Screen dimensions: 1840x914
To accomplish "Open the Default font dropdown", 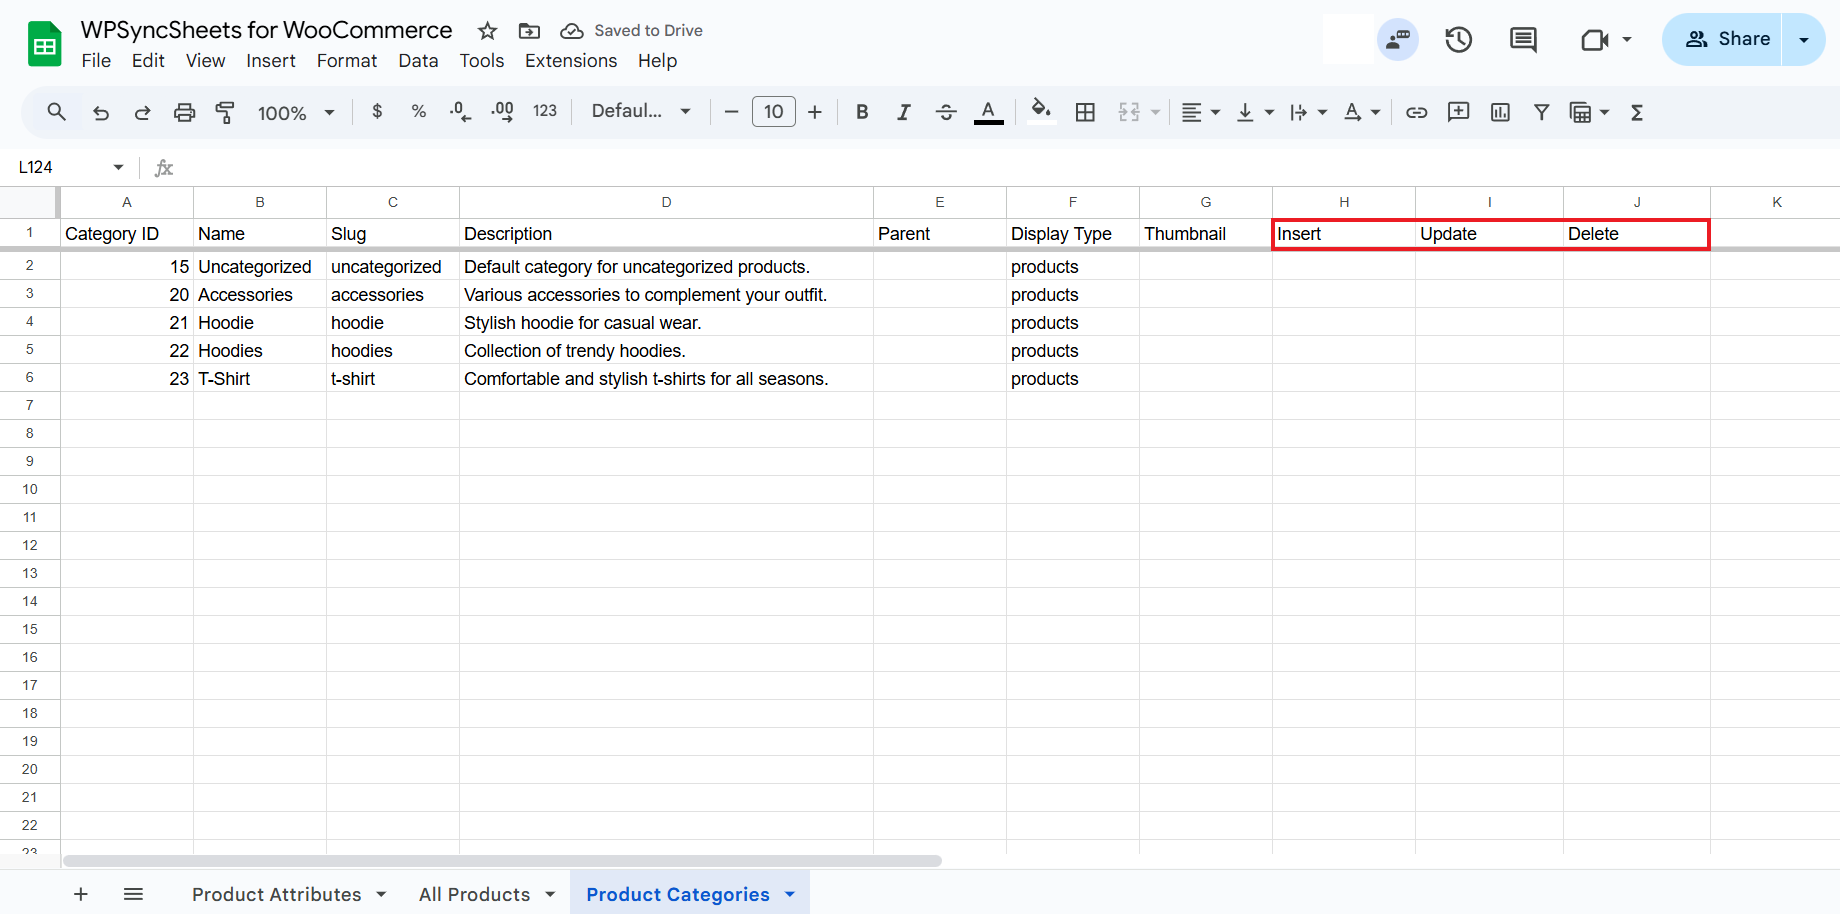I will pos(641,111).
